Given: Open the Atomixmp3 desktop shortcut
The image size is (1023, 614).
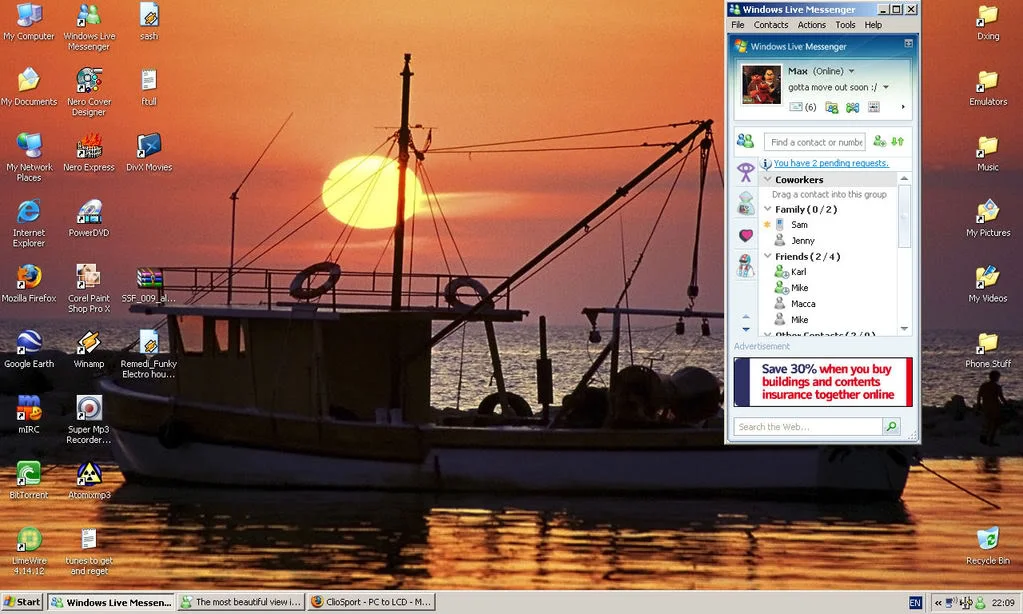Looking at the screenshot, I should 89,480.
